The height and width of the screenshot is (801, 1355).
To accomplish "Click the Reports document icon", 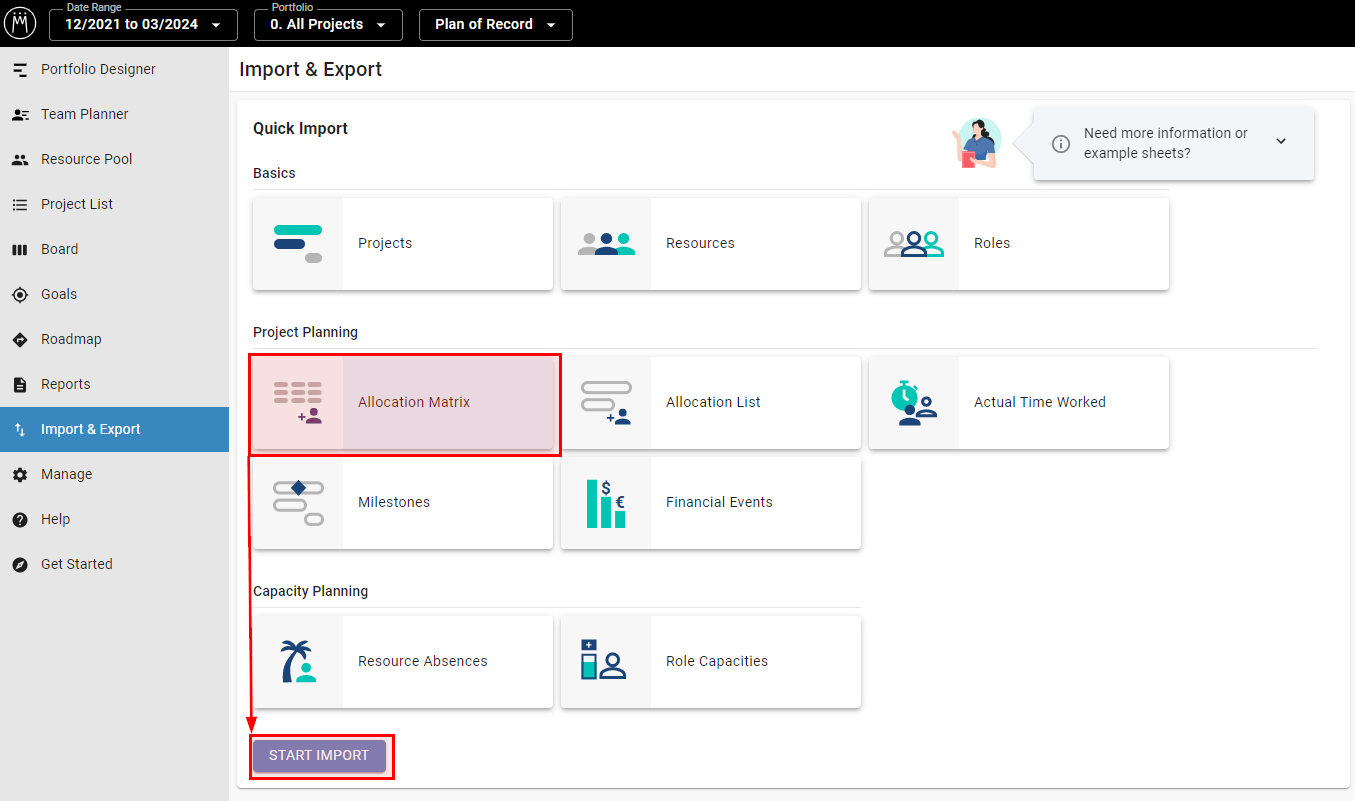I will (x=20, y=384).
